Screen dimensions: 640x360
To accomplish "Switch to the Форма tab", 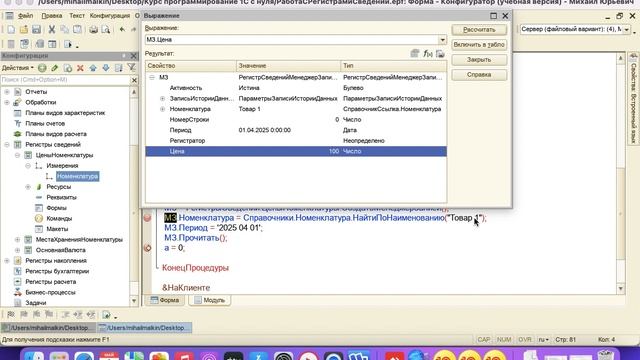I will [165, 300].
